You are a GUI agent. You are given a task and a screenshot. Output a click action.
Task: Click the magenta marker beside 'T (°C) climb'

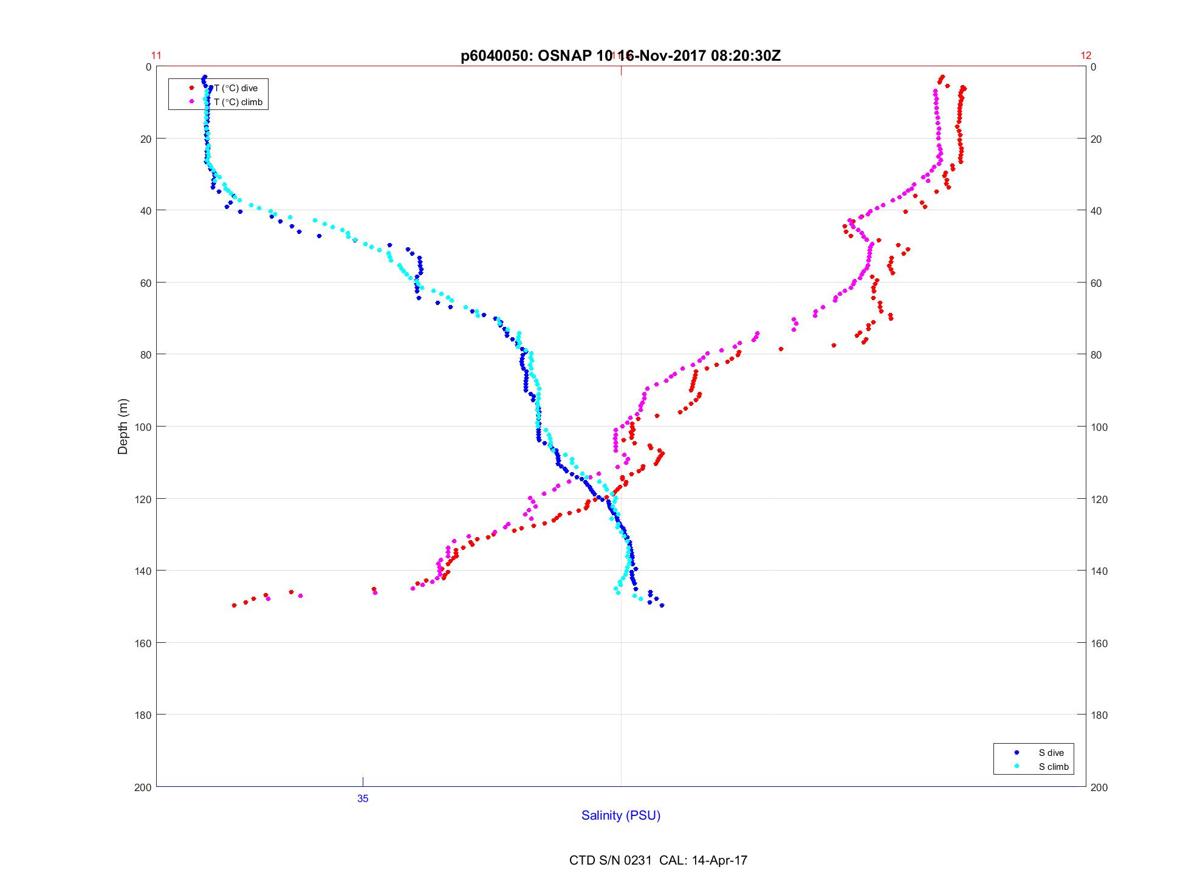pyautogui.click(x=192, y=102)
